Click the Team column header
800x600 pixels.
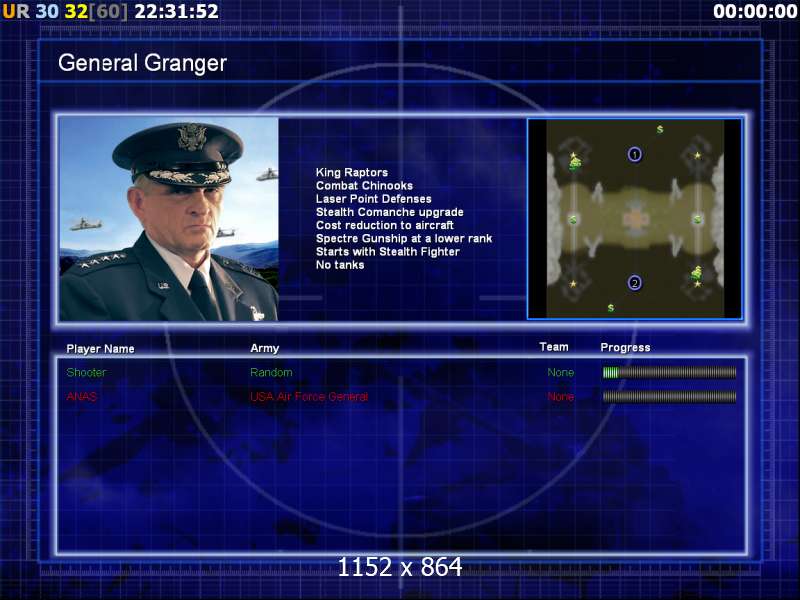pos(554,347)
